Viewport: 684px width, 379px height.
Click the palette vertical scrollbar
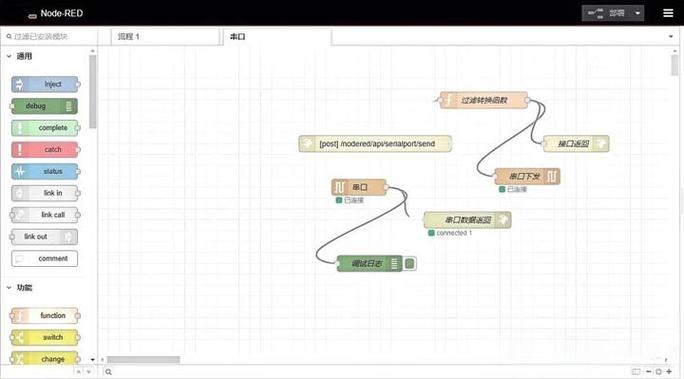click(x=92, y=92)
